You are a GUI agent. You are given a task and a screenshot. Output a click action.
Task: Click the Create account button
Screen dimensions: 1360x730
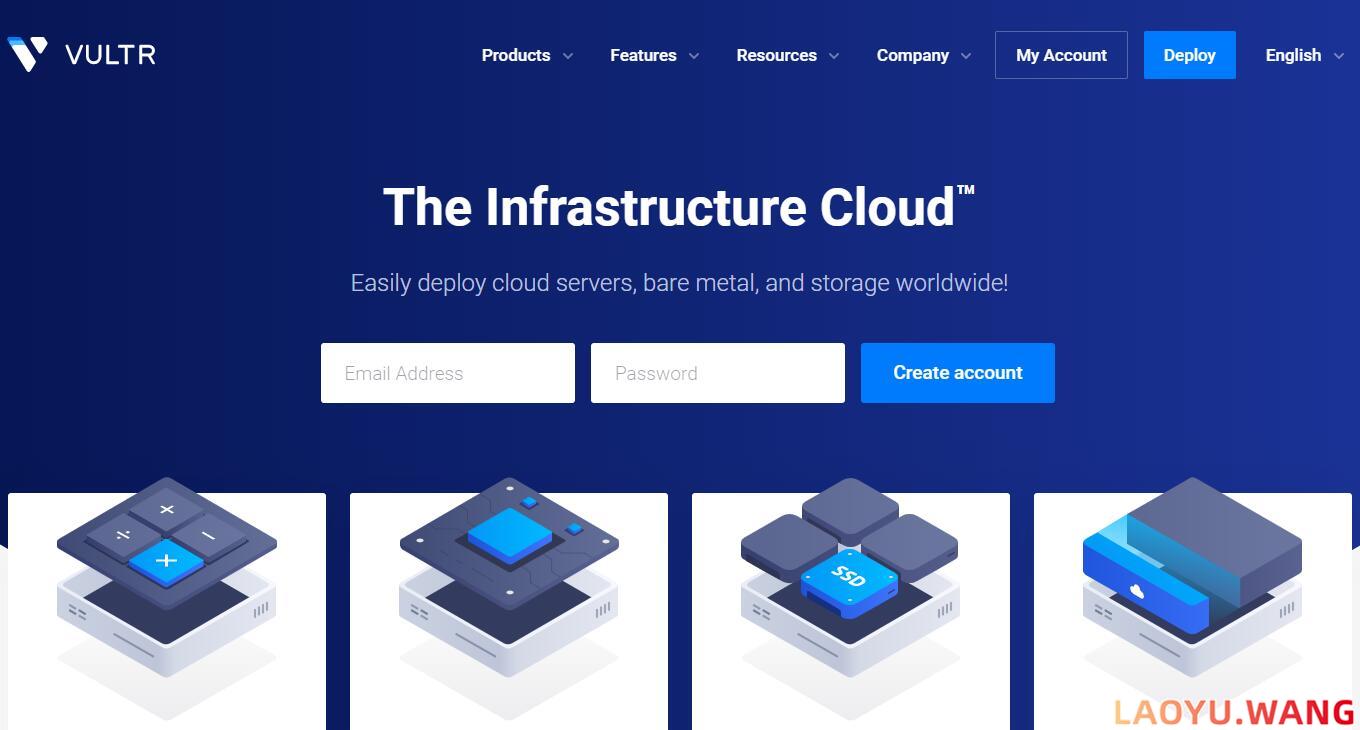[958, 373]
